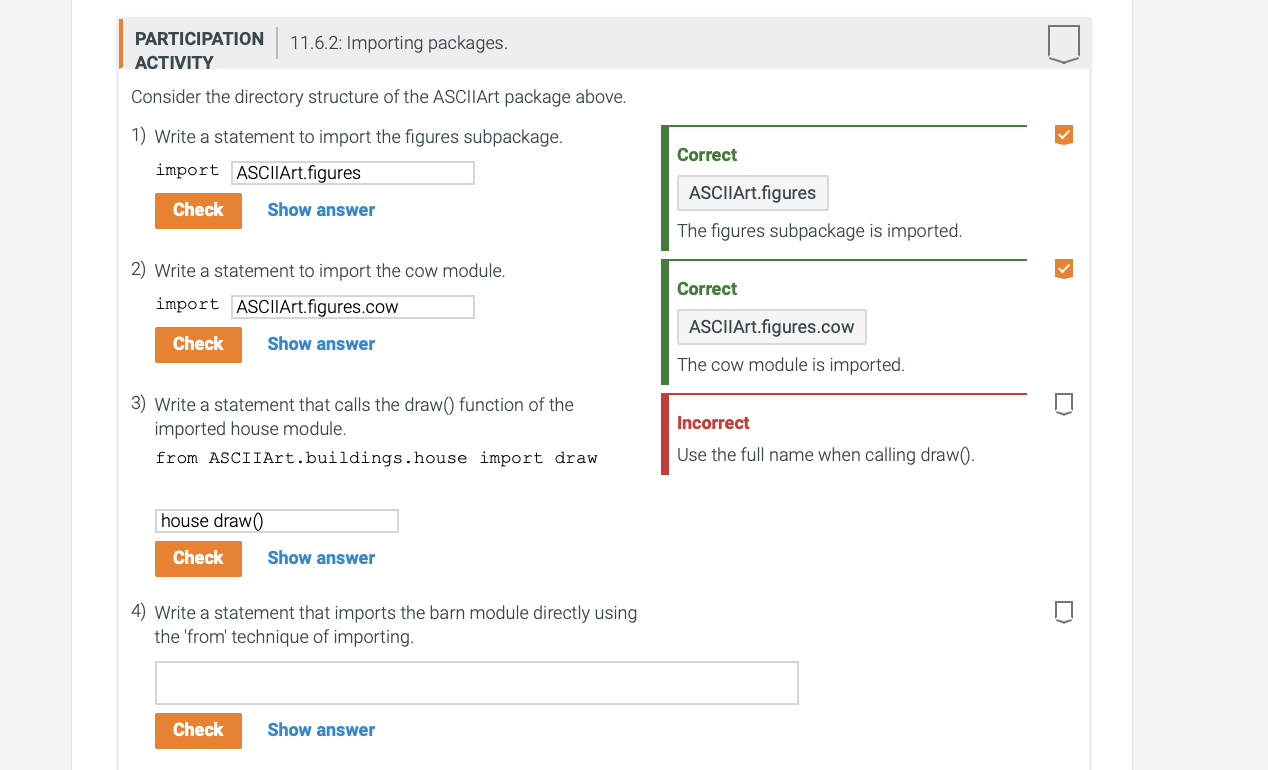Click the unchecked badge for question 3

1064,404
